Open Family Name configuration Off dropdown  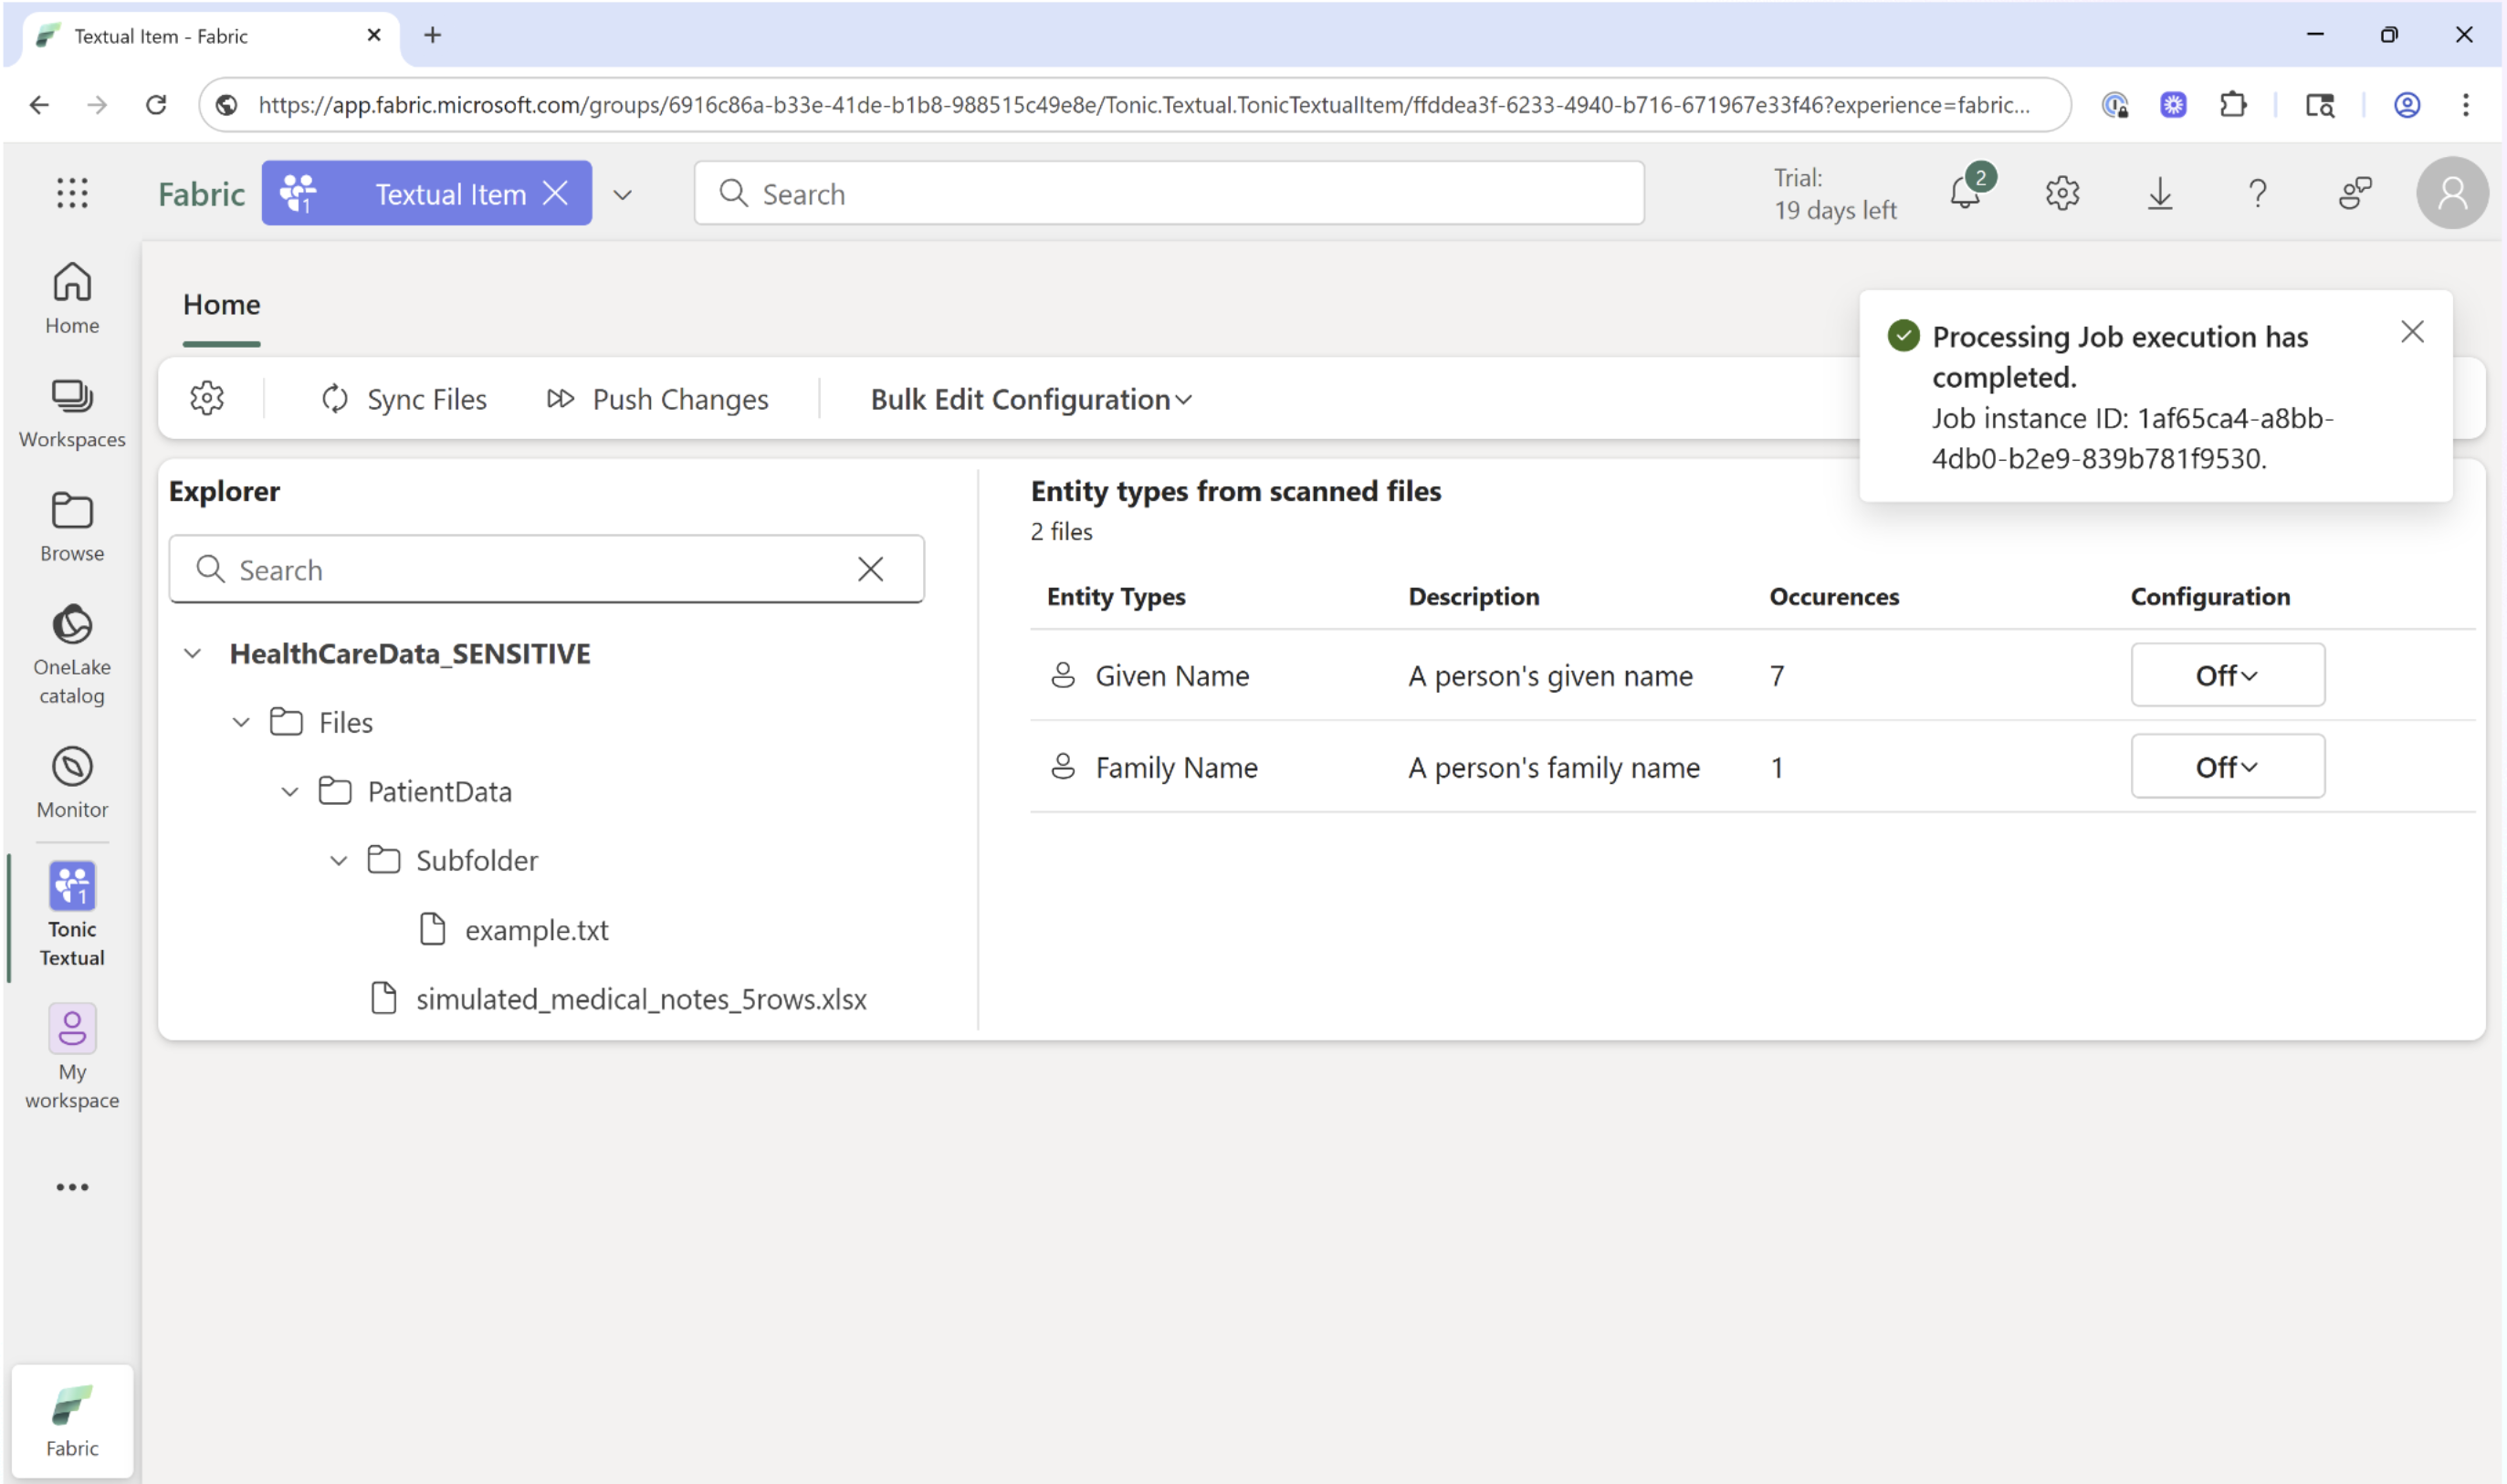point(2226,766)
